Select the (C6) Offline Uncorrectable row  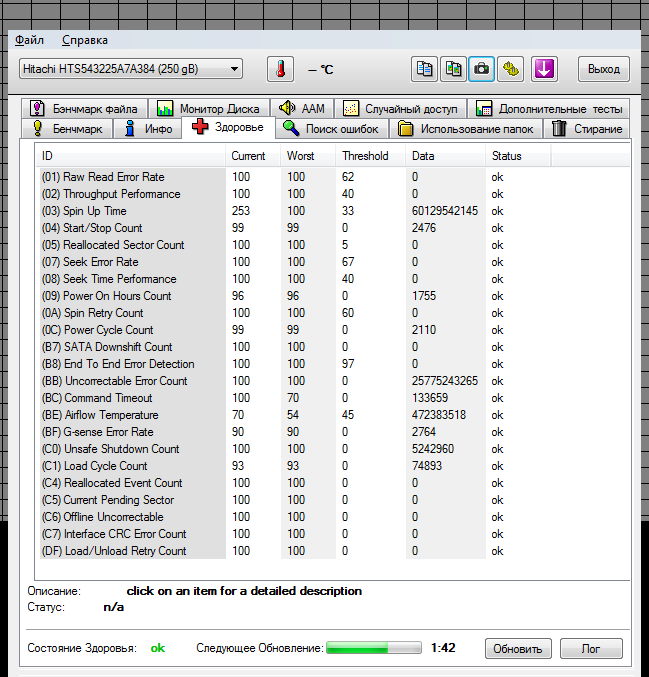(294, 517)
